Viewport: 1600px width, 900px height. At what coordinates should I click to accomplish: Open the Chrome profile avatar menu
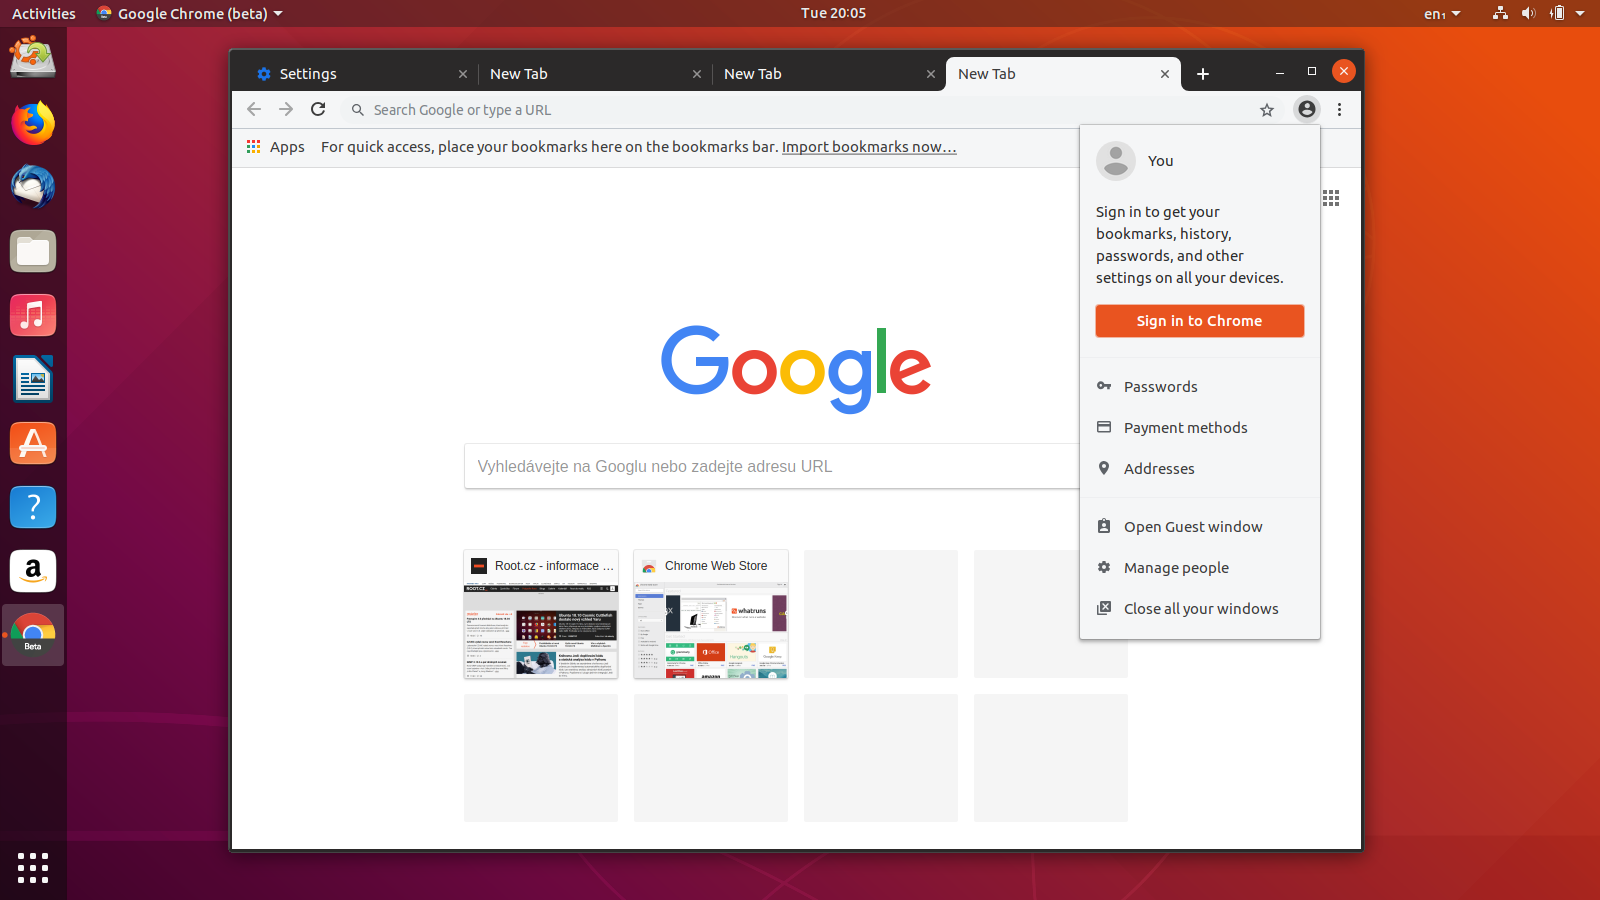point(1307,110)
